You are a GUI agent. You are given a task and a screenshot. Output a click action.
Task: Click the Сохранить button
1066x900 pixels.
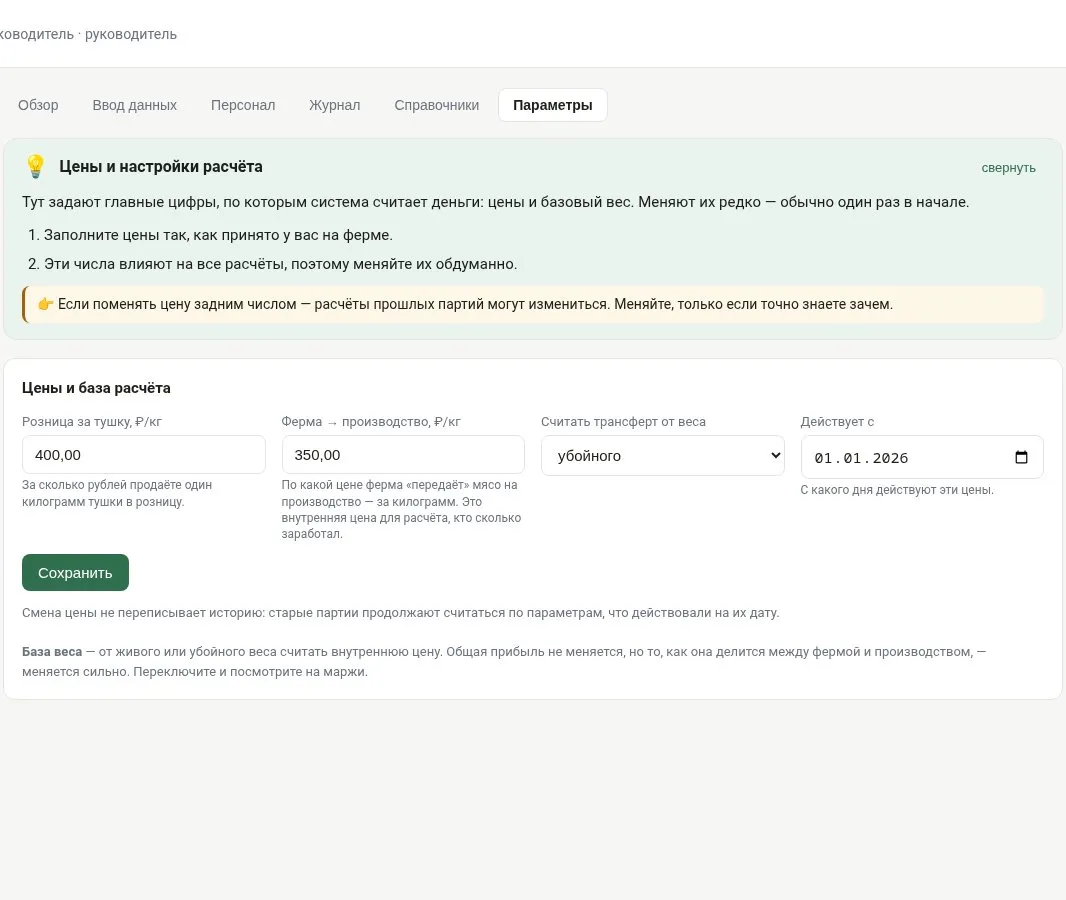[x=75, y=573]
